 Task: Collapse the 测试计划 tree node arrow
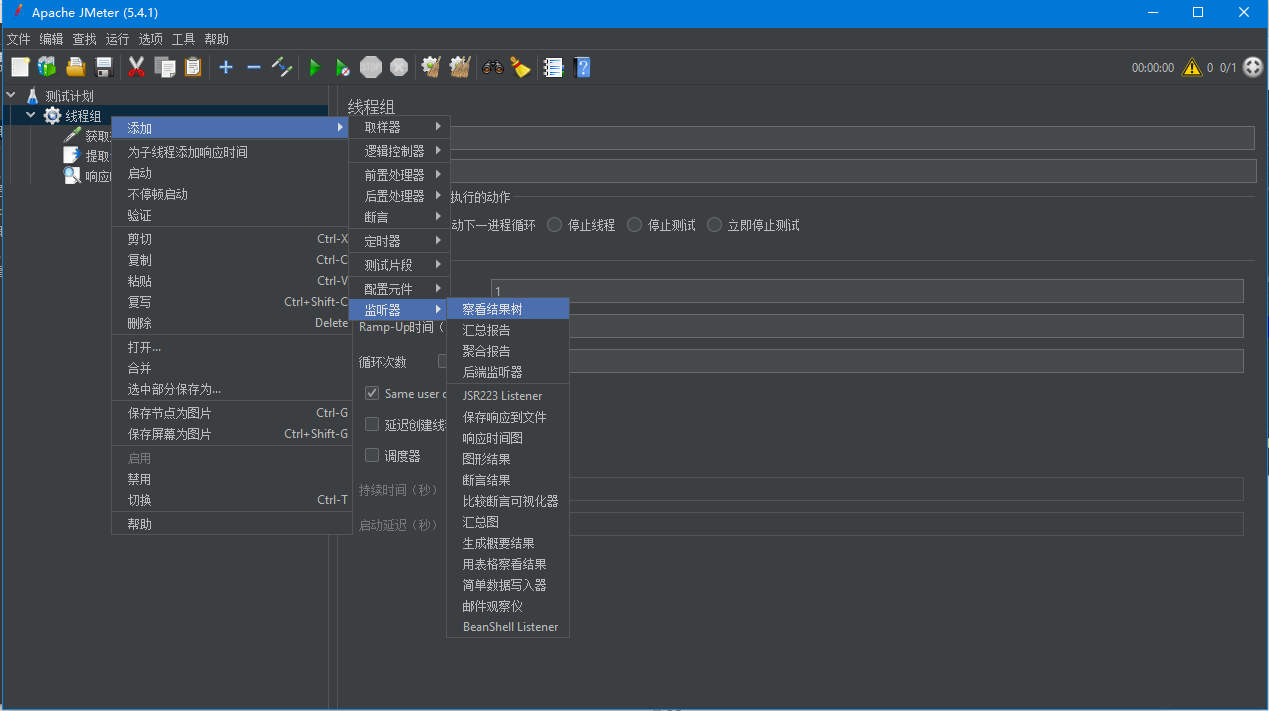click(x=11, y=96)
